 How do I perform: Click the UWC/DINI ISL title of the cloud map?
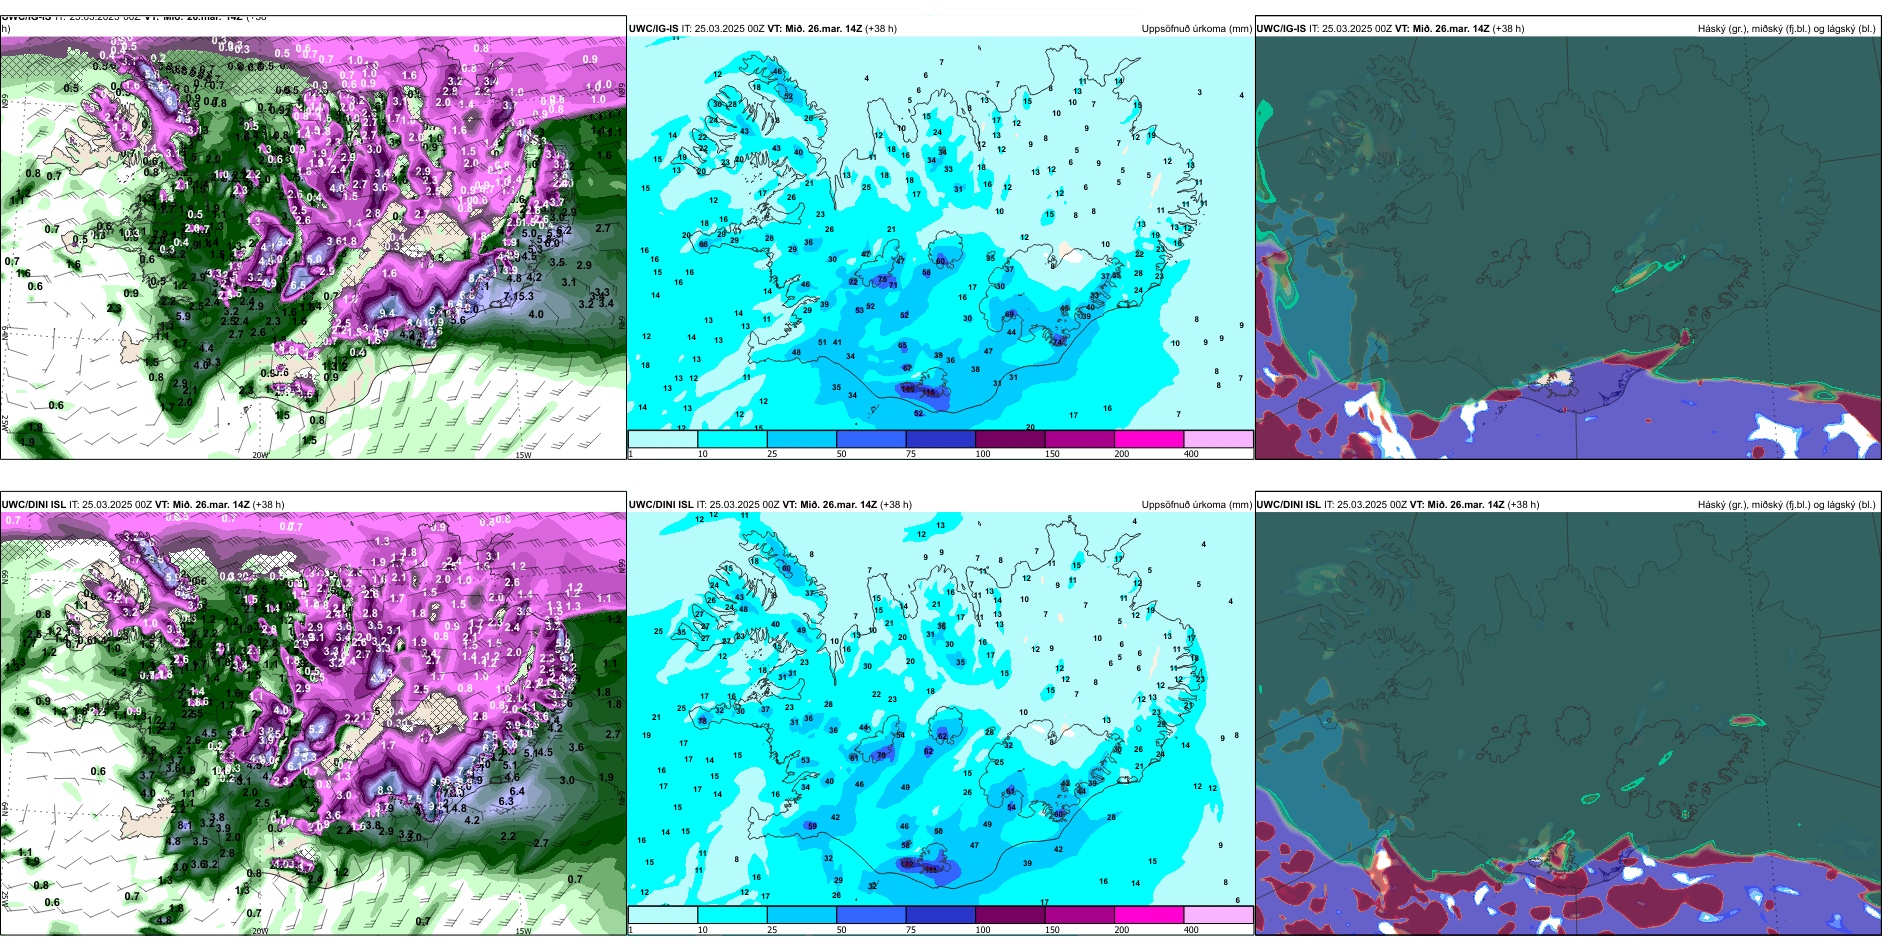[x=1398, y=505]
